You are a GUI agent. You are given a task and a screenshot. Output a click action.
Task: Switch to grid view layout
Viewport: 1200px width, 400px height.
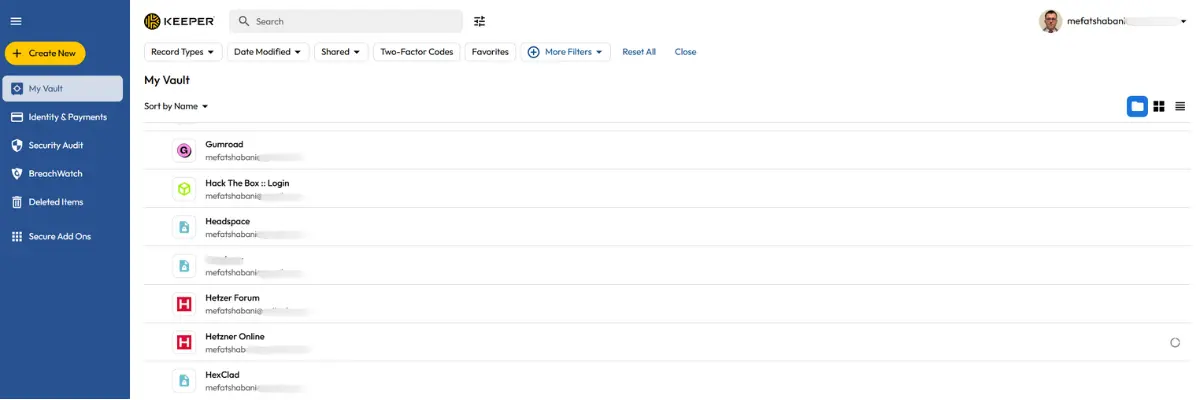[1159, 106]
